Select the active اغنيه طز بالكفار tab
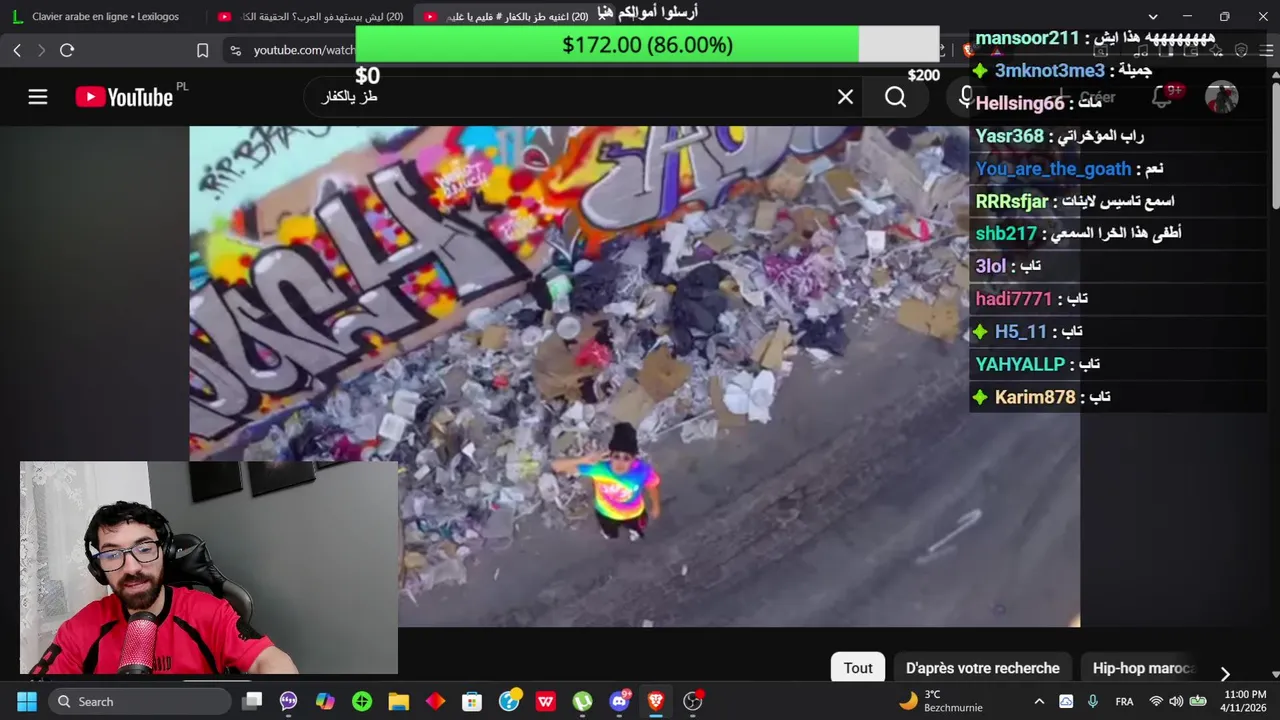 (x=515, y=16)
